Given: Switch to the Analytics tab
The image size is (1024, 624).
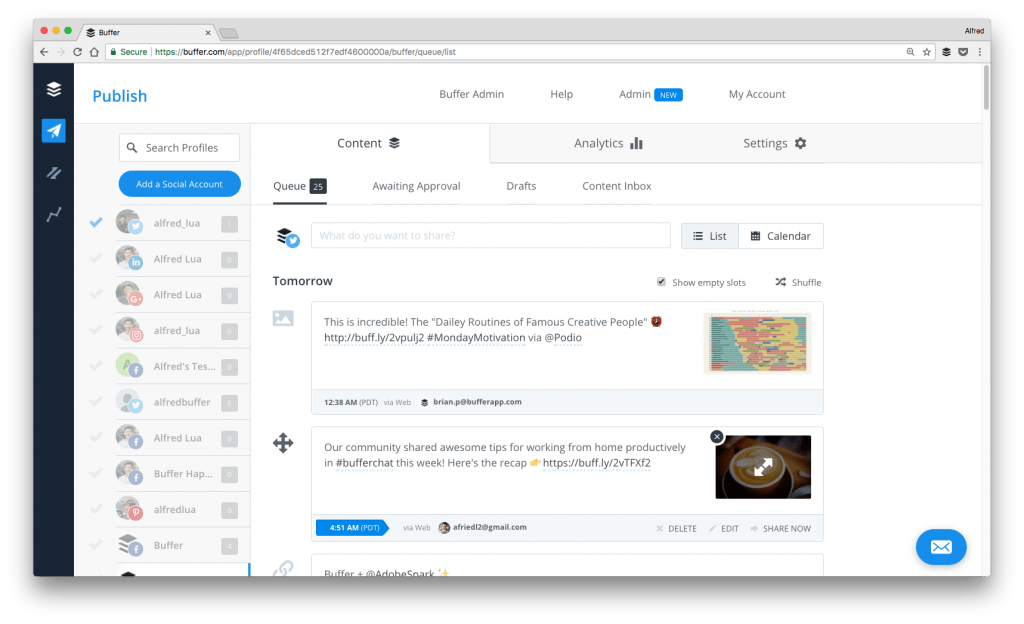Looking at the screenshot, I should pos(608,143).
